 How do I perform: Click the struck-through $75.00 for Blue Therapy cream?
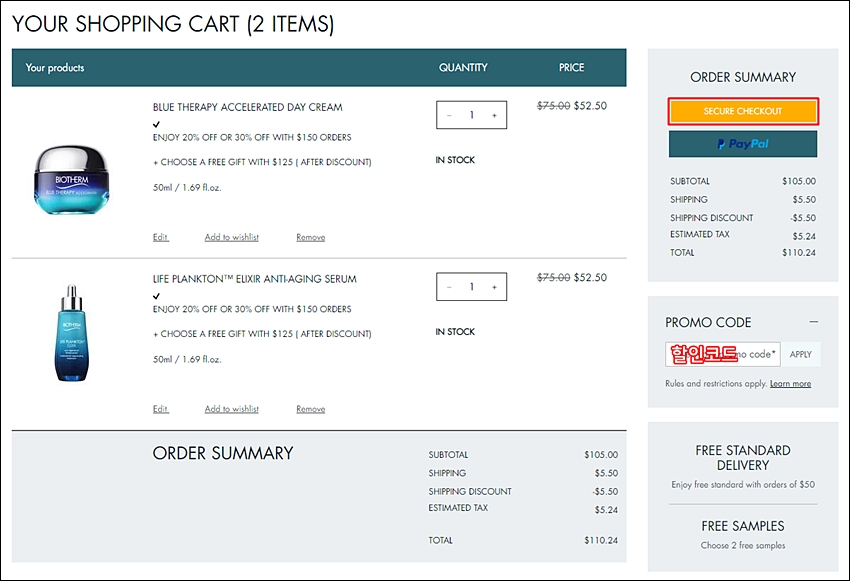(553, 106)
